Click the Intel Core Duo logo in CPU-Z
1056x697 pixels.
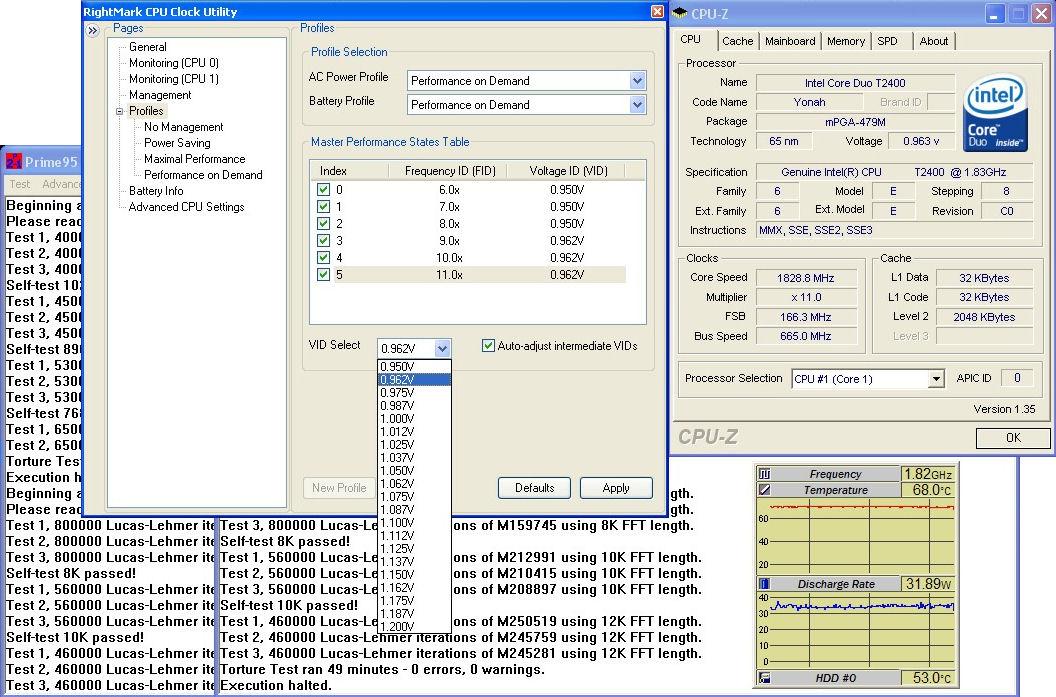pyautogui.click(x=995, y=112)
